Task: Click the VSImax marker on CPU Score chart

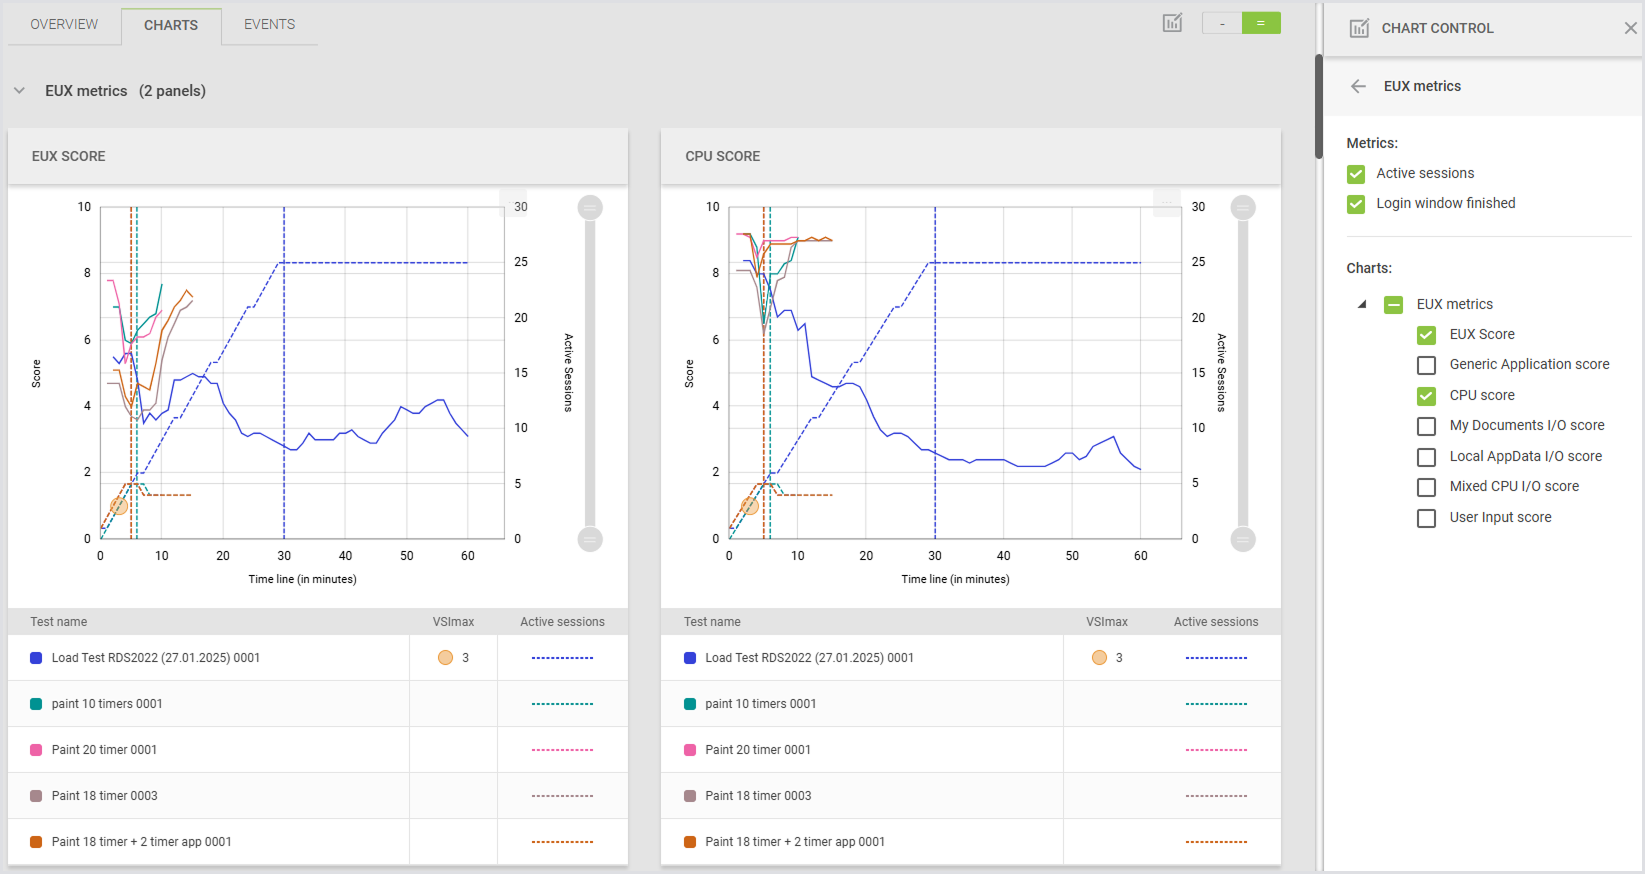Action: (749, 506)
